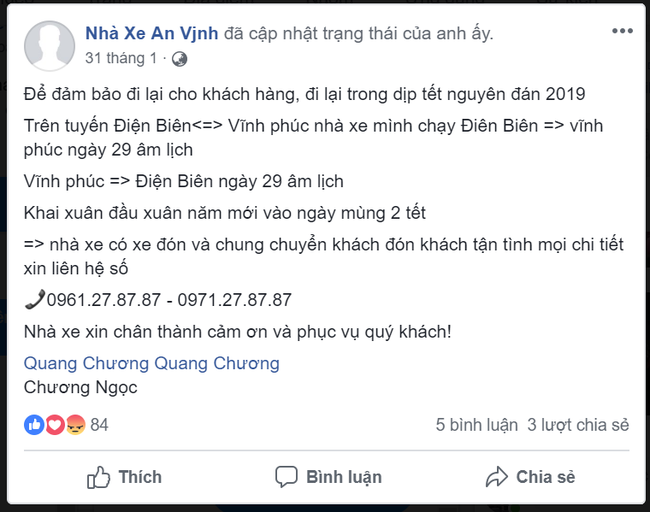Click the thumbs-up icon beside Thích
This screenshot has width=650, height=512.
coord(98,476)
